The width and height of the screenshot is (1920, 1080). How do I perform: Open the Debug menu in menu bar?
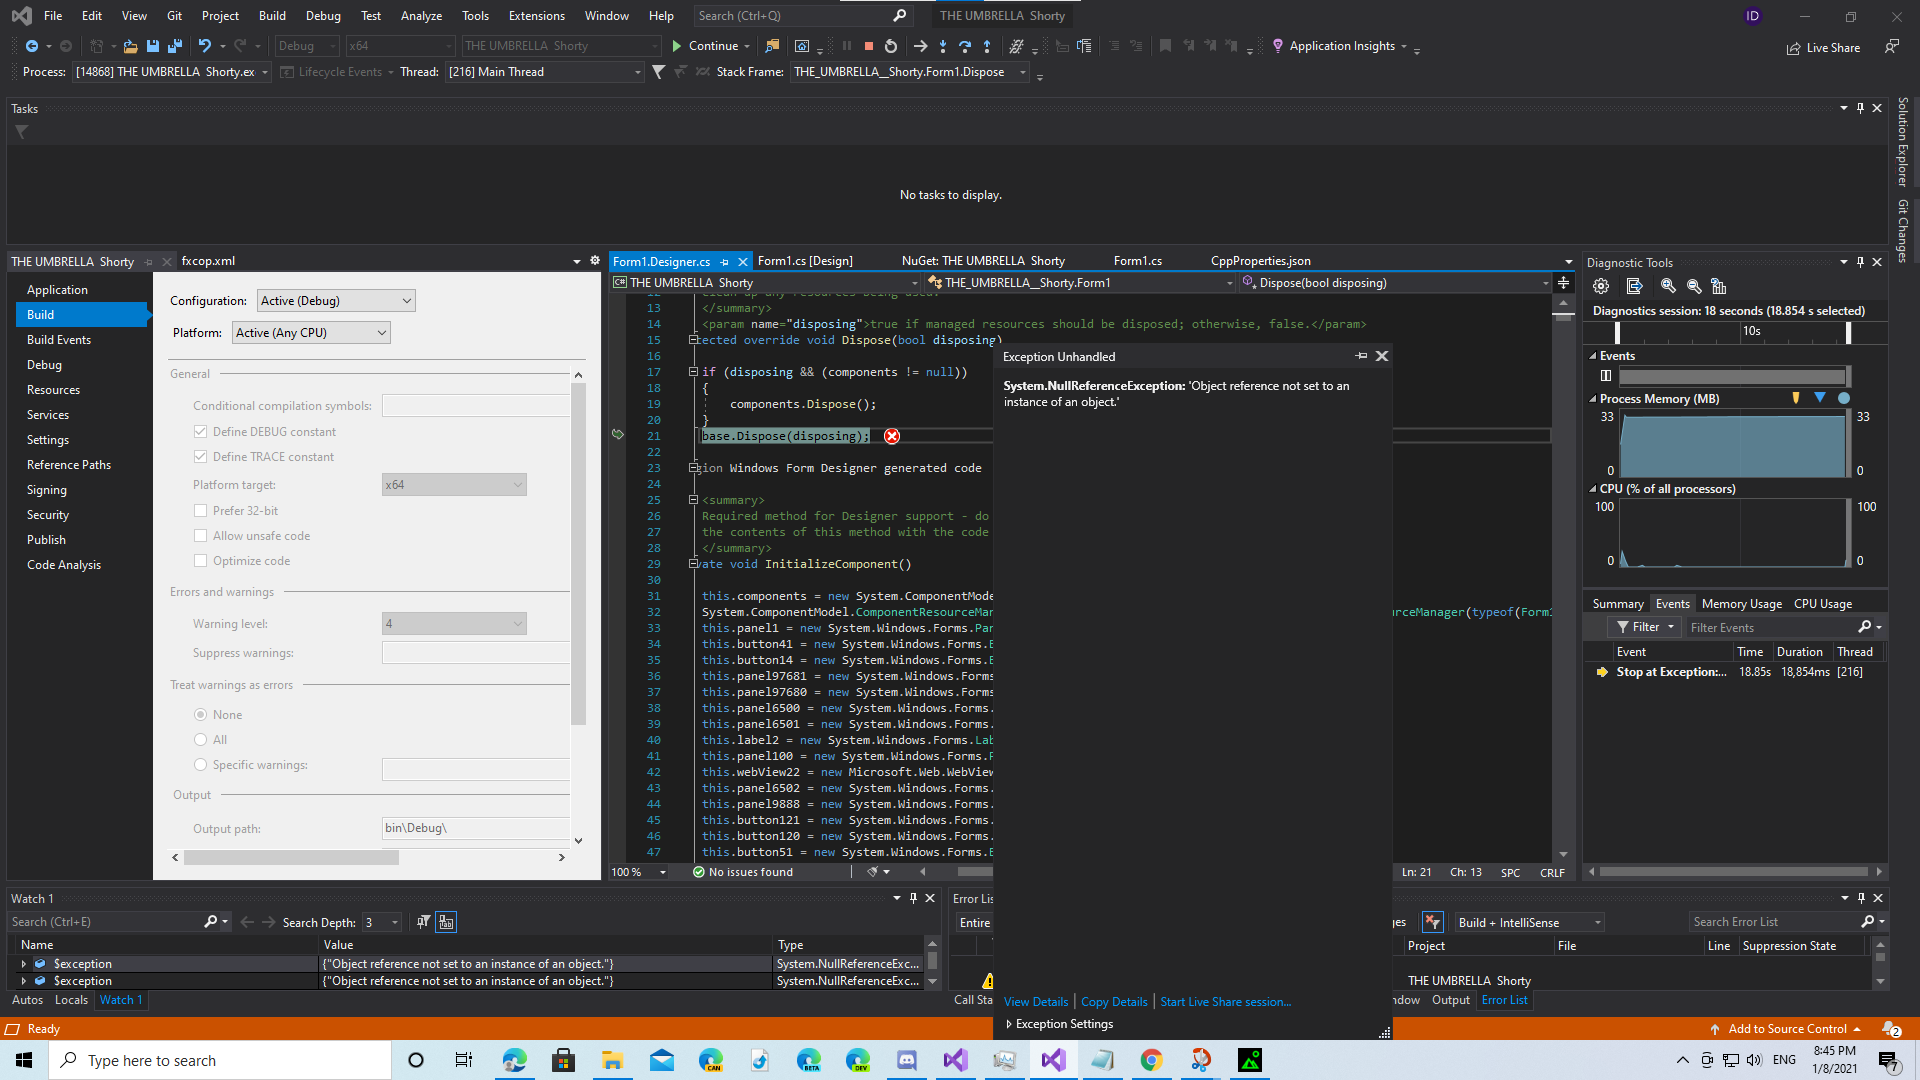pos(323,16)
